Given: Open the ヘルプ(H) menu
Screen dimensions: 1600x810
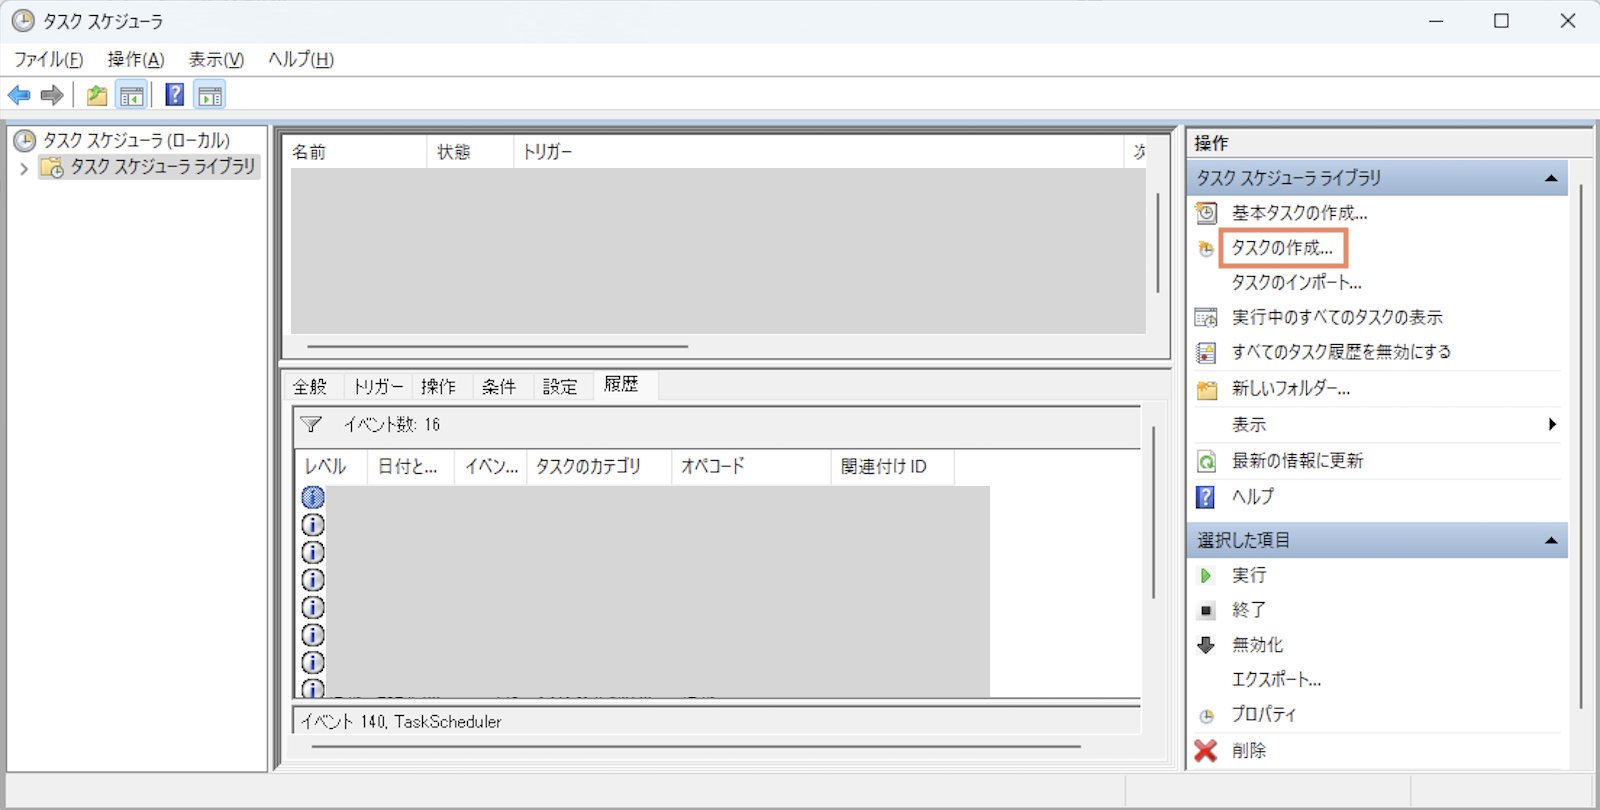Looking at the screenshot, I should 301,59.
